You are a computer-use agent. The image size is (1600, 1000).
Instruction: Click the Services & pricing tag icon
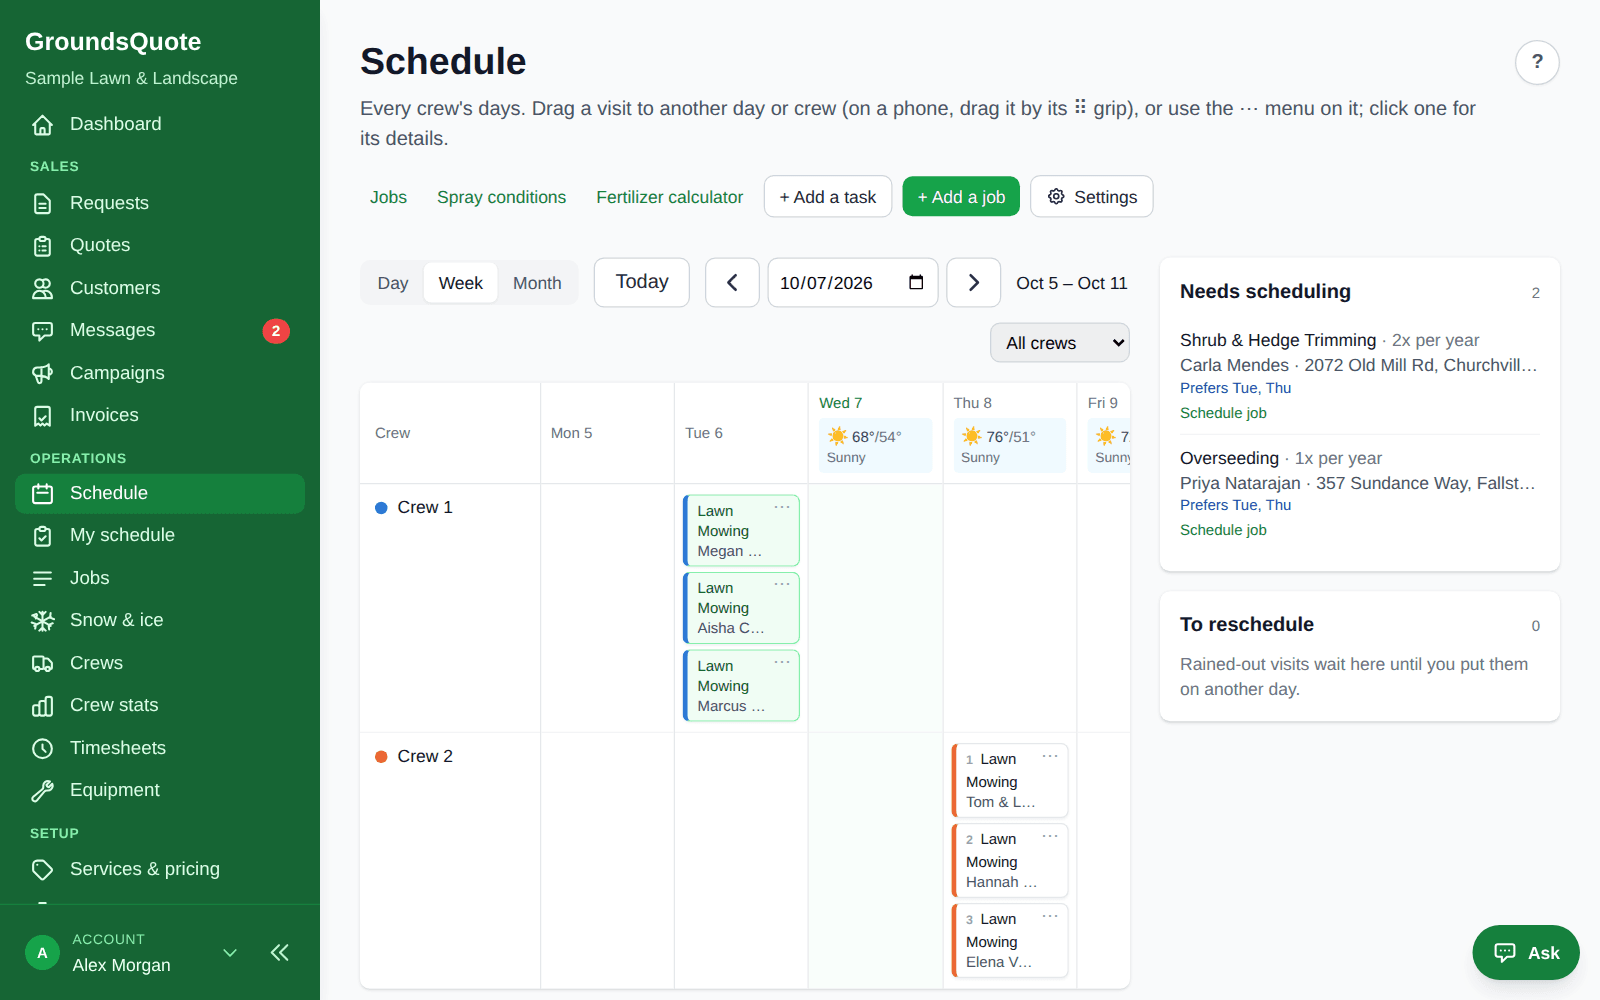[42, 870]
